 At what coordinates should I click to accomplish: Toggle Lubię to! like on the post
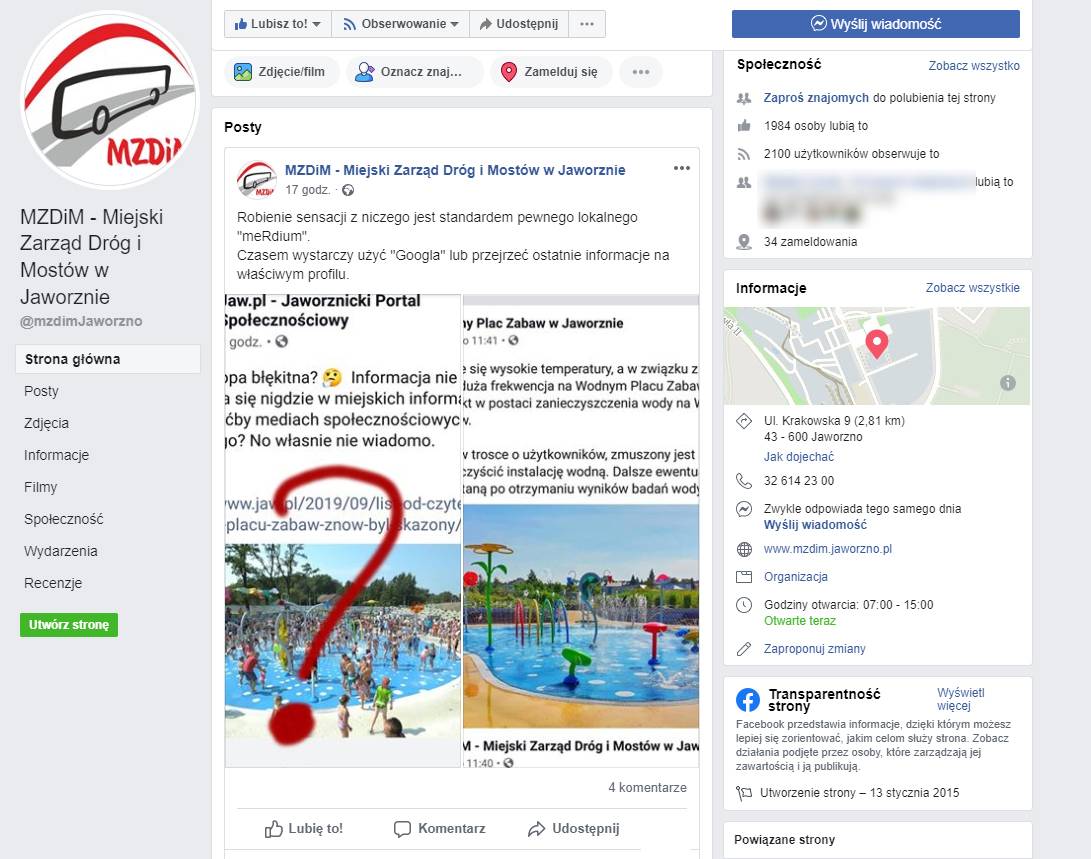[304, 828]
